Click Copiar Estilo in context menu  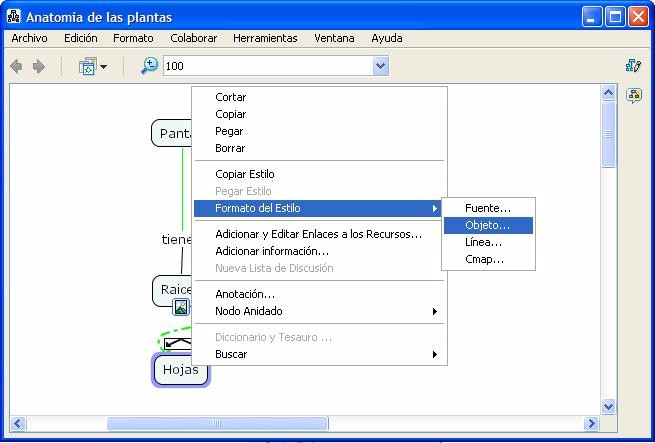[245, 174]
